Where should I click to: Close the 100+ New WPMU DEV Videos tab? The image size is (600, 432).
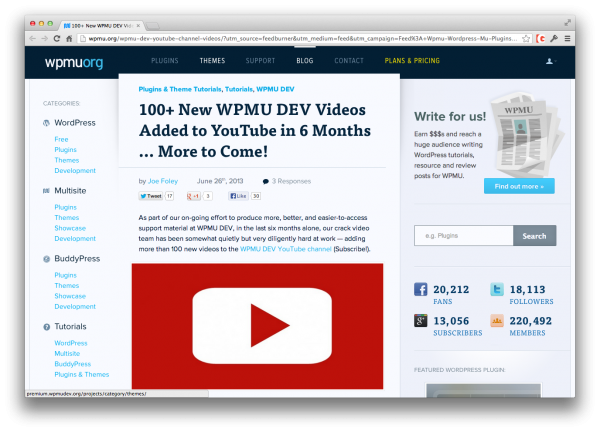pos(138,26)
